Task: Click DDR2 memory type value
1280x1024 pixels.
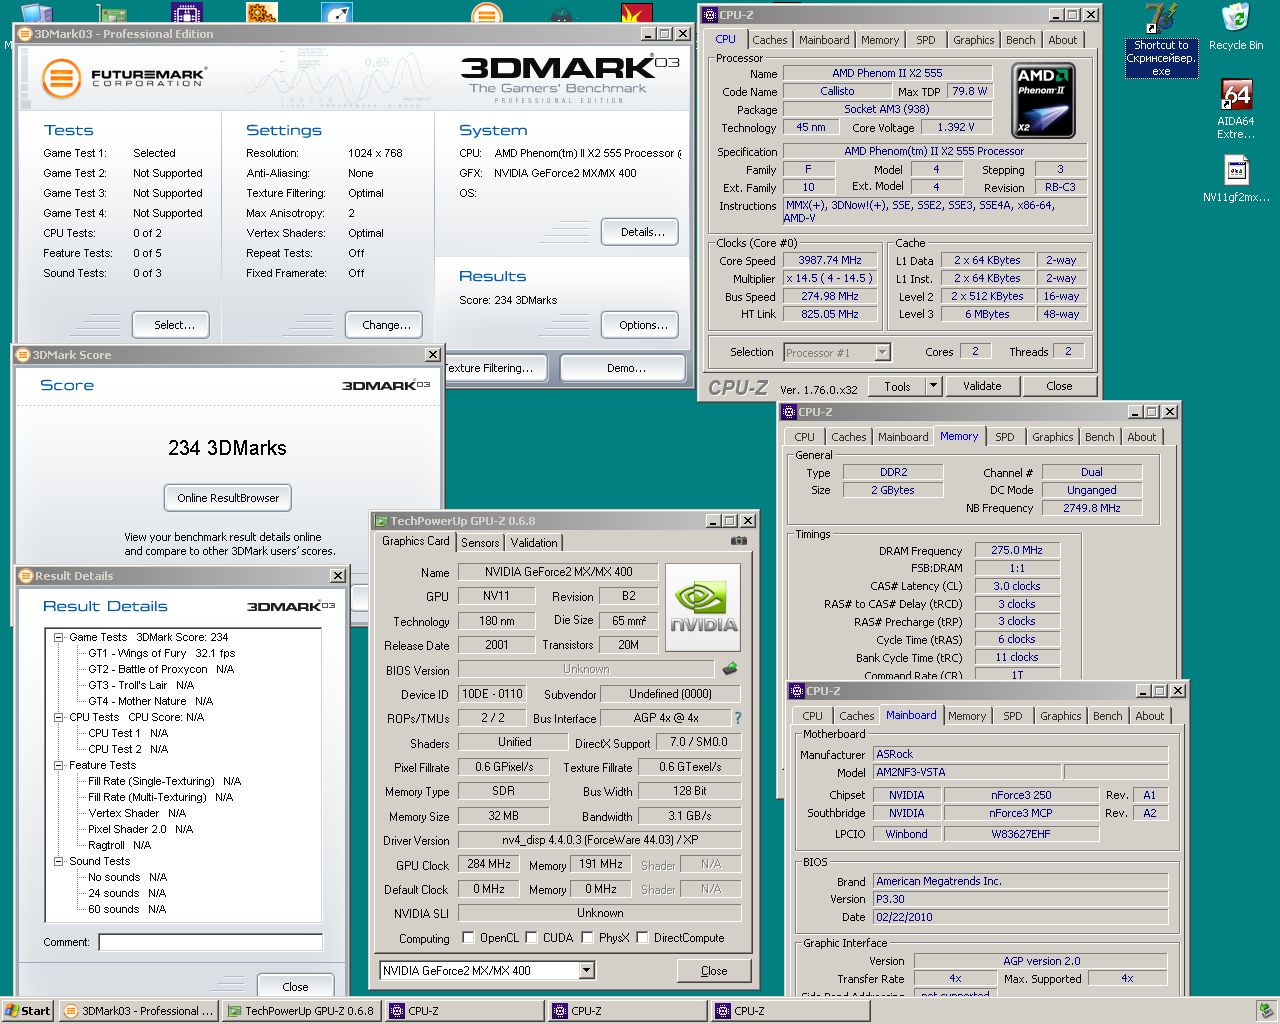Action: 893,472
